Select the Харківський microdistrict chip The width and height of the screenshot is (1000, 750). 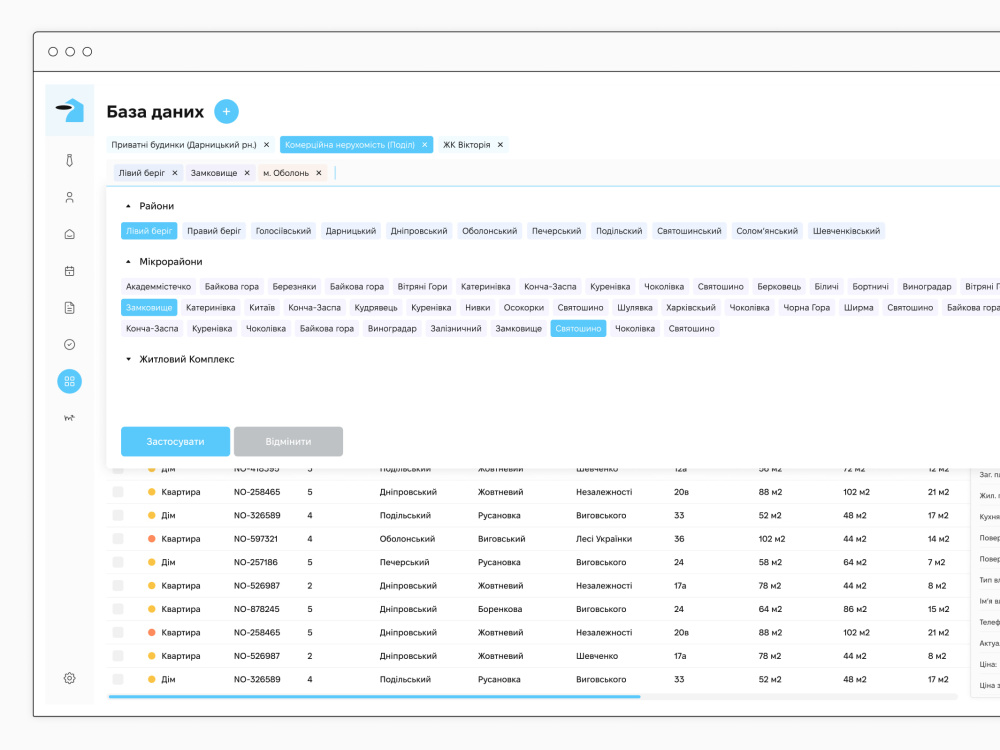click(691, 307)
